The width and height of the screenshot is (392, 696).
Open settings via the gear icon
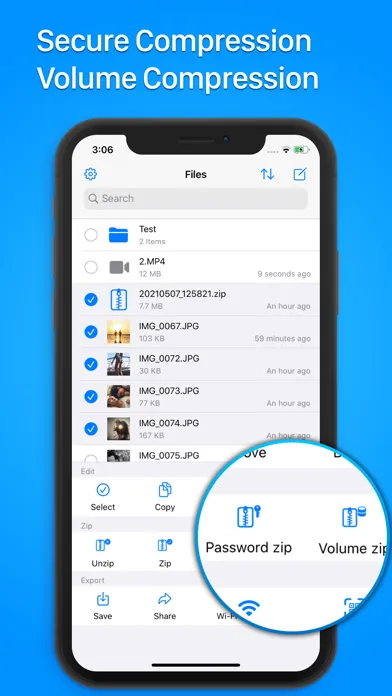[x=91, y=174]
